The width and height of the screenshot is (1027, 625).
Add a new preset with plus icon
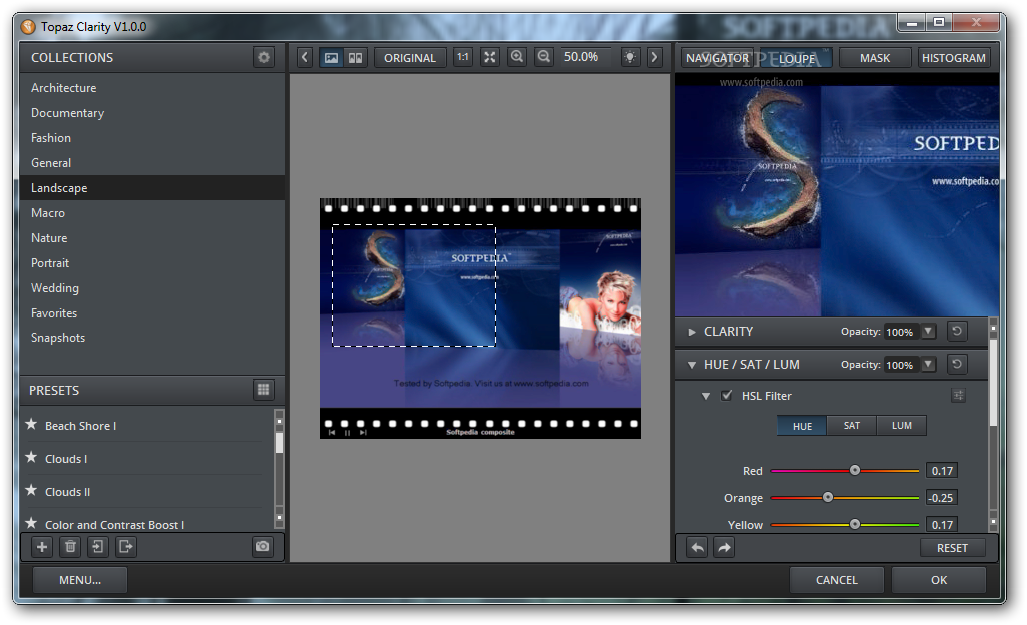(x=42, y=546)
